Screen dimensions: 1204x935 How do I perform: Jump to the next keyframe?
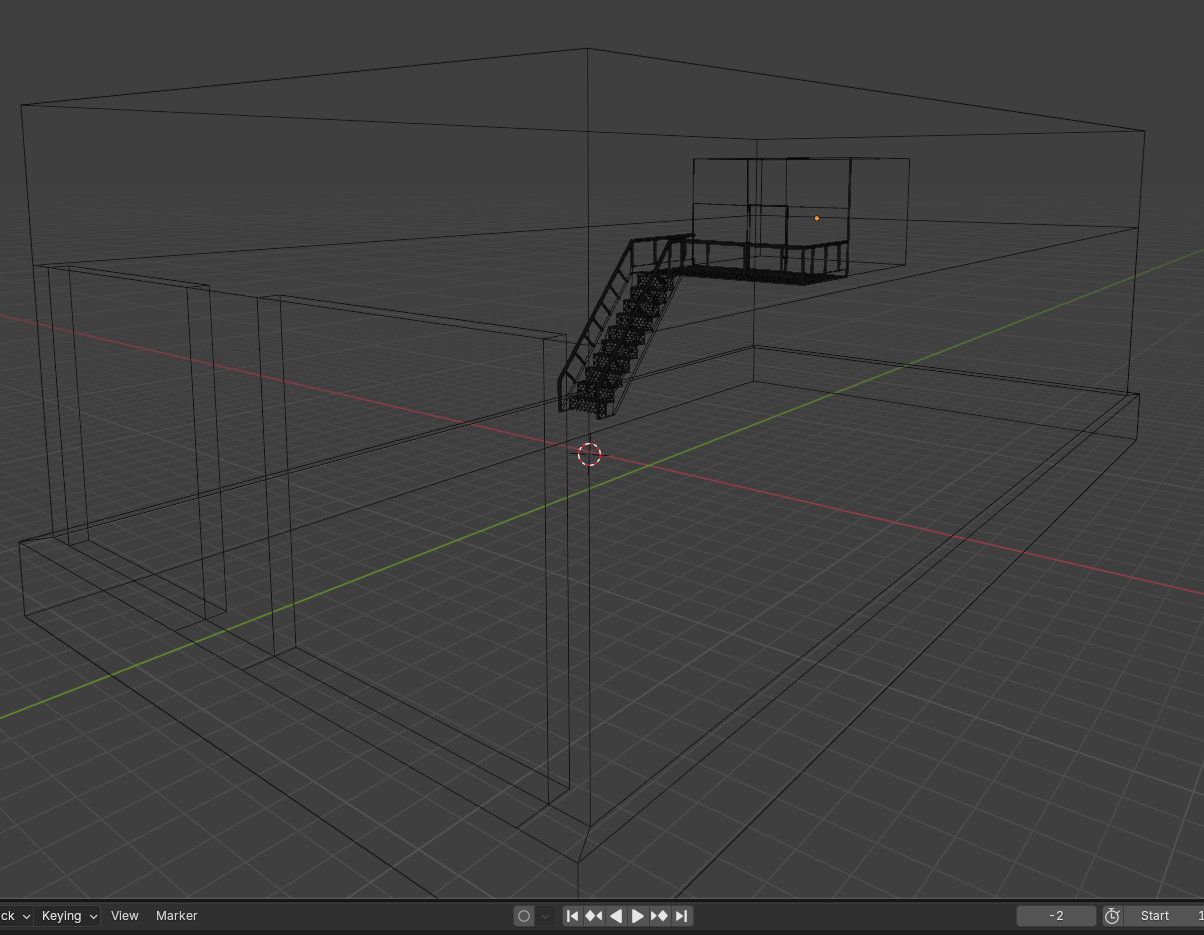click(660, 916)
